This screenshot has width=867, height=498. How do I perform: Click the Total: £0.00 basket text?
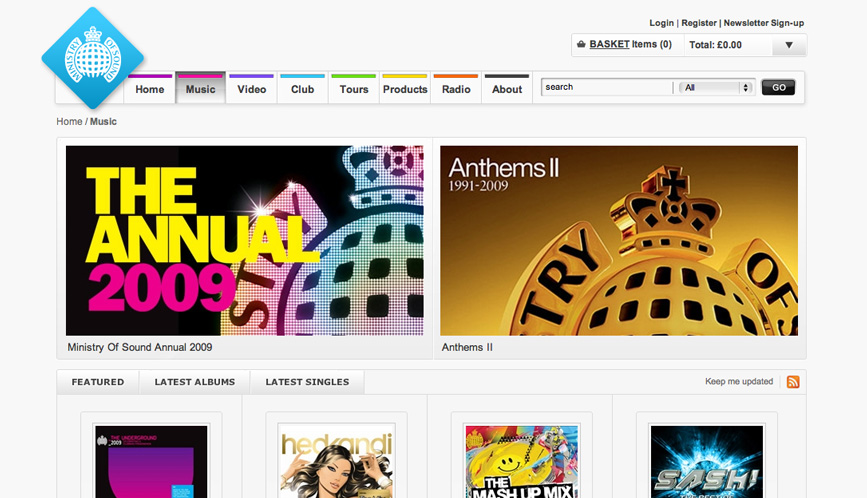point(715,45)
